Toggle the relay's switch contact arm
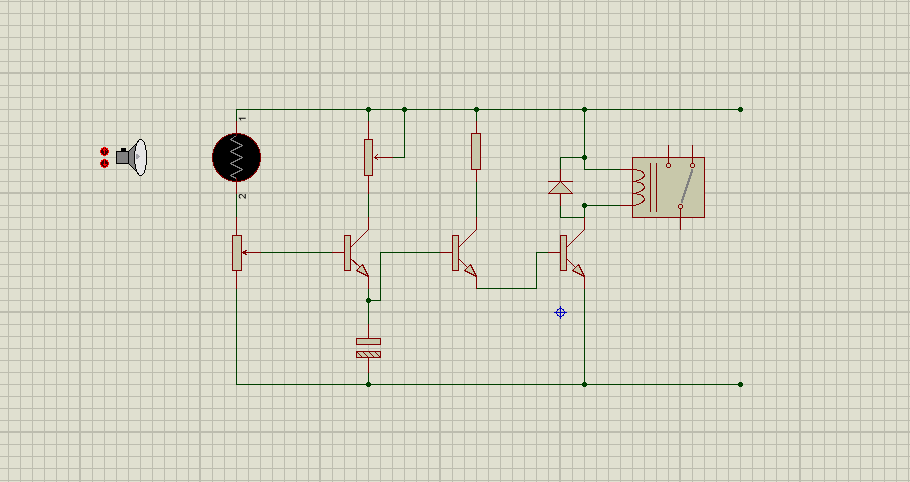 pos(687,186)
